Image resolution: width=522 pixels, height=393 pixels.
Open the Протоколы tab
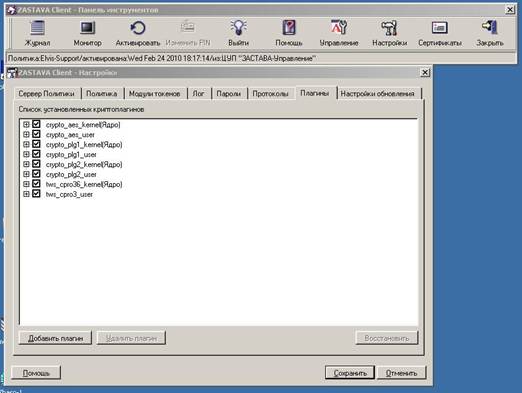tap(270, 94)
